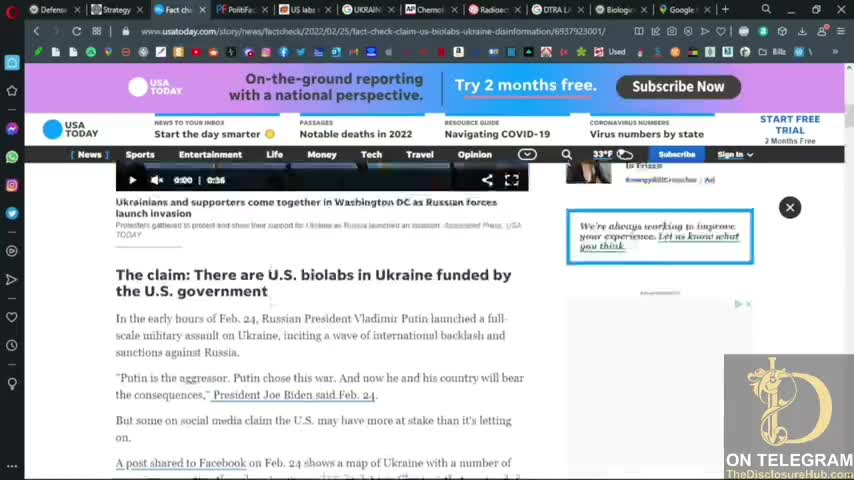This screenshot has height=480, width=854.
Task: Open sidebar My Flow arrow icon
Action: click(12, 280)
